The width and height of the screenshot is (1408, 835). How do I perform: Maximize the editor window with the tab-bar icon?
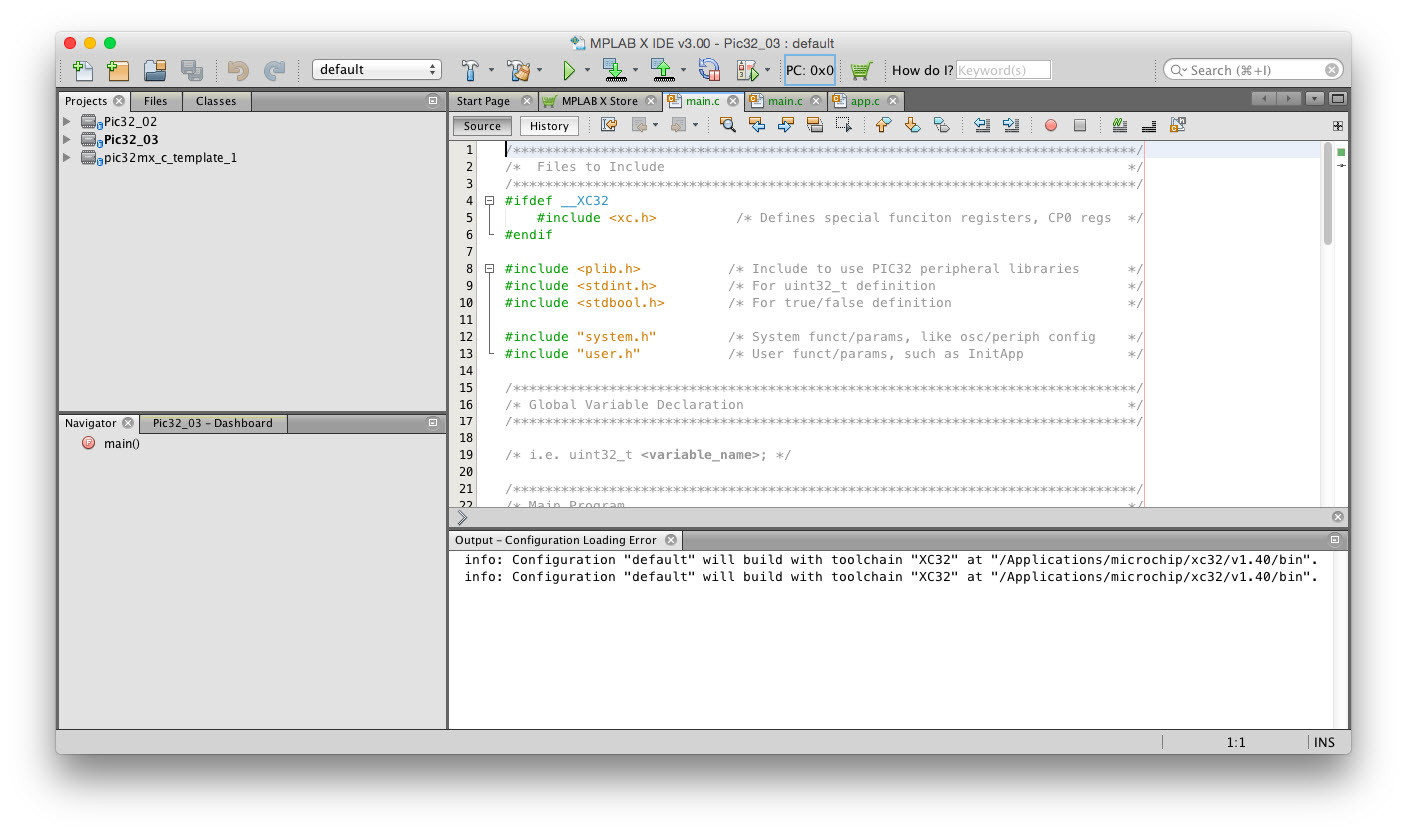point(1338,99)
